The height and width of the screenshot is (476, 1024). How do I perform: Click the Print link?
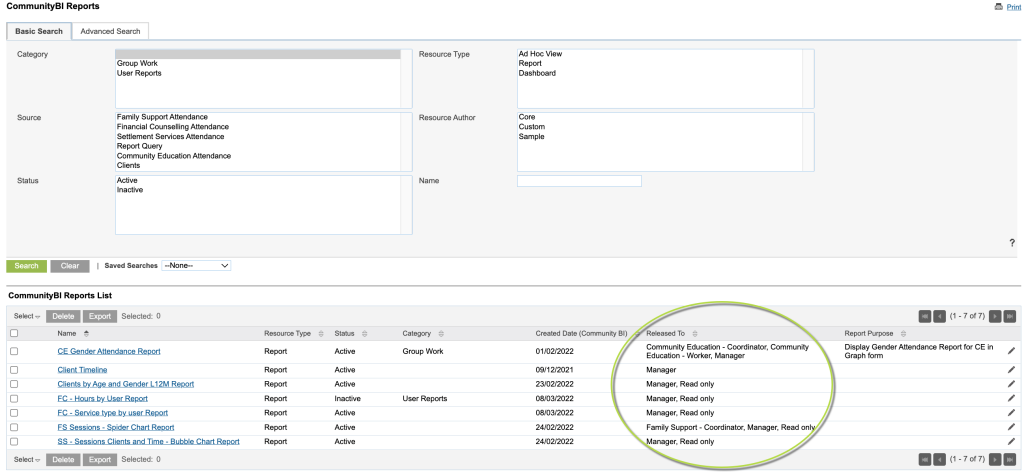tap(1014, 7)
